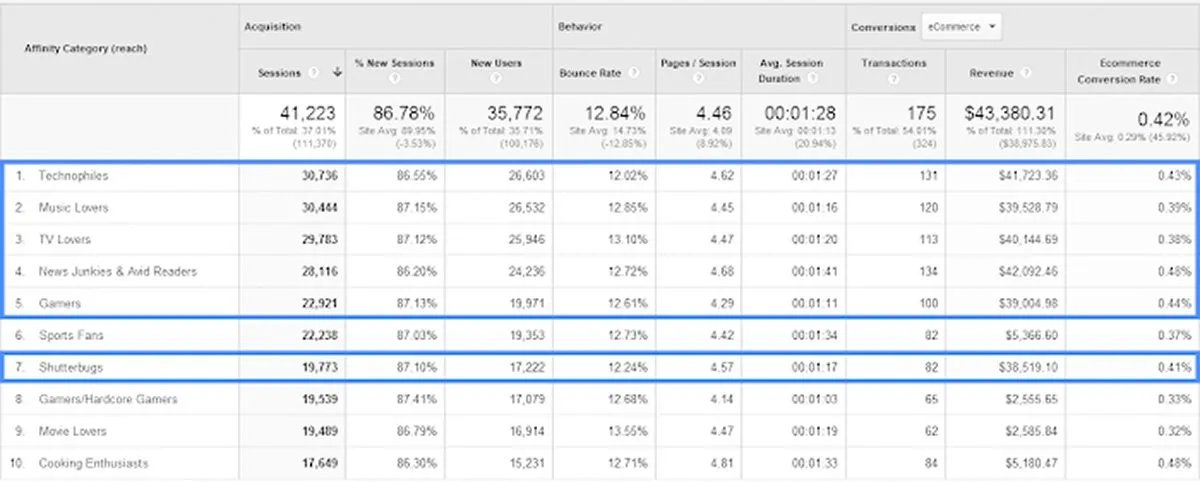Click the sort arrow in Sessions column
This screenshot has height=482, width=1200.
tap(337, 72)
